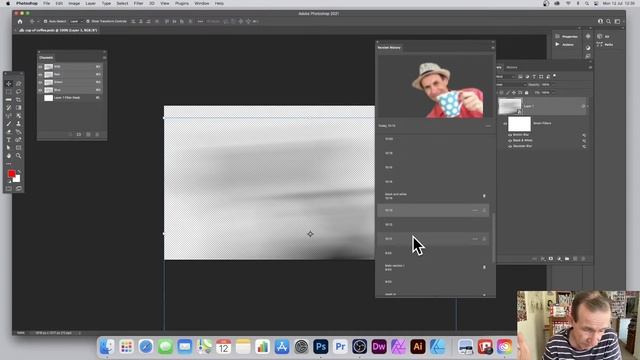Click the Version History scrollbar
The width and height of the screenshot is (640, 360).
click(x=493, y=238)
